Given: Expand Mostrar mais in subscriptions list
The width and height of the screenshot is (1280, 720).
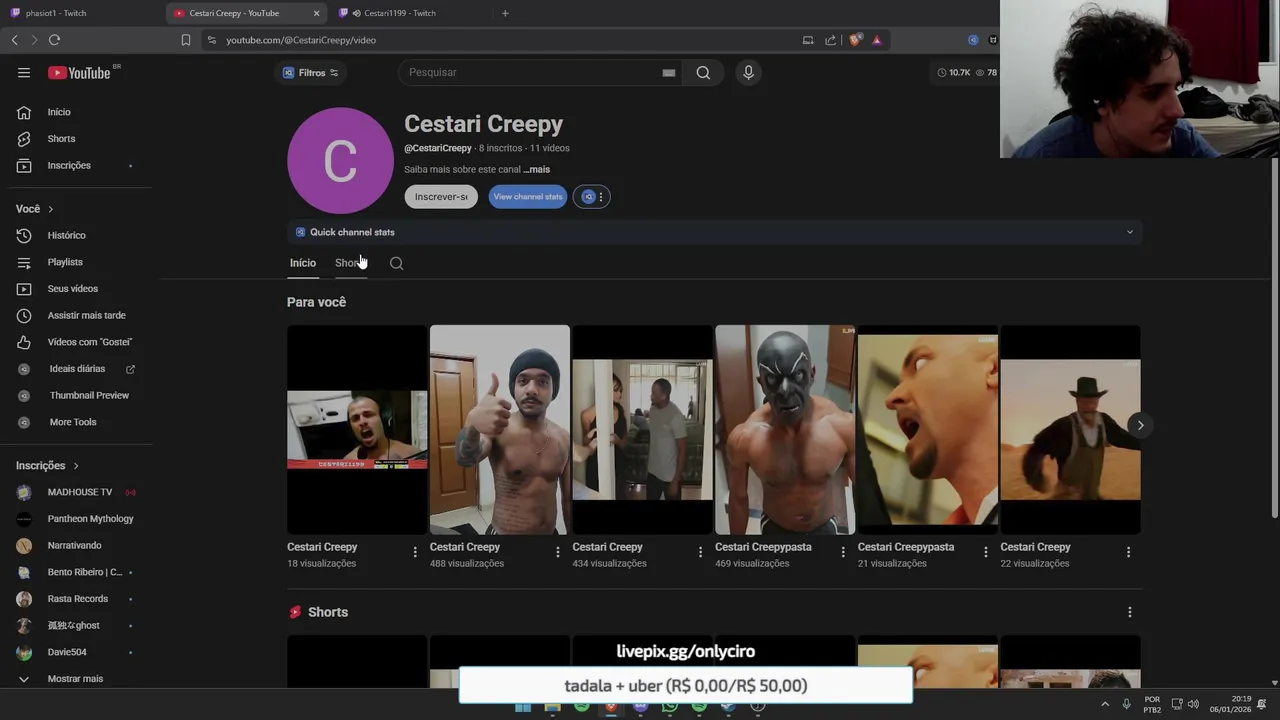Looking at the screenshot, I should 76,679.
